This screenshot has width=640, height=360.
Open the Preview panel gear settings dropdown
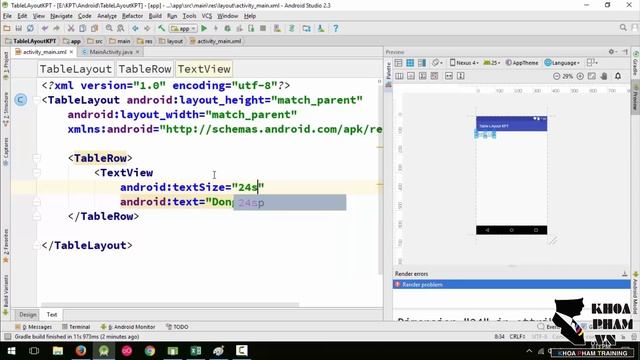pos(612,52)
